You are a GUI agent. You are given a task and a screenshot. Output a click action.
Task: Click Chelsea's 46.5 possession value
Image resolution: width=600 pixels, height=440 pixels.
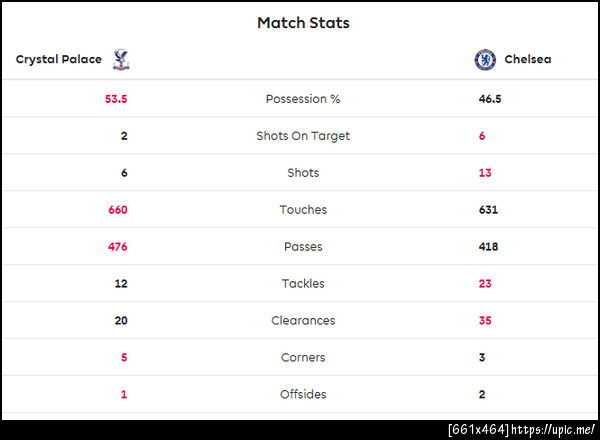(x=491, y=99)
